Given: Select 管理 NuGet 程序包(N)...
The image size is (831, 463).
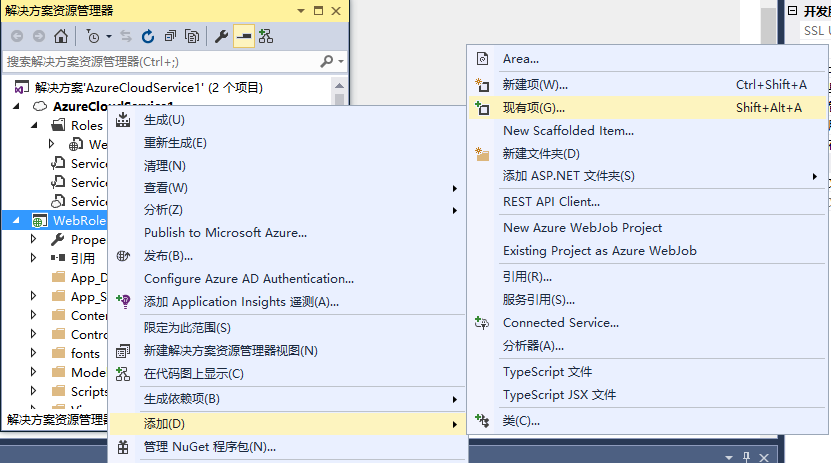Looking at the screenshot, I should click(286, 447).
